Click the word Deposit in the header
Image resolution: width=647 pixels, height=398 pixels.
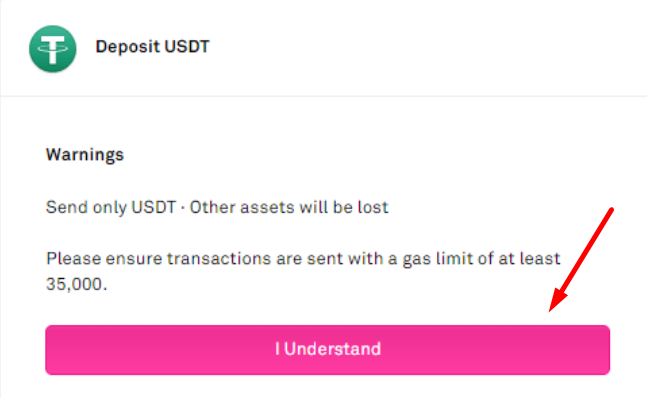click(x=128, y=47)
